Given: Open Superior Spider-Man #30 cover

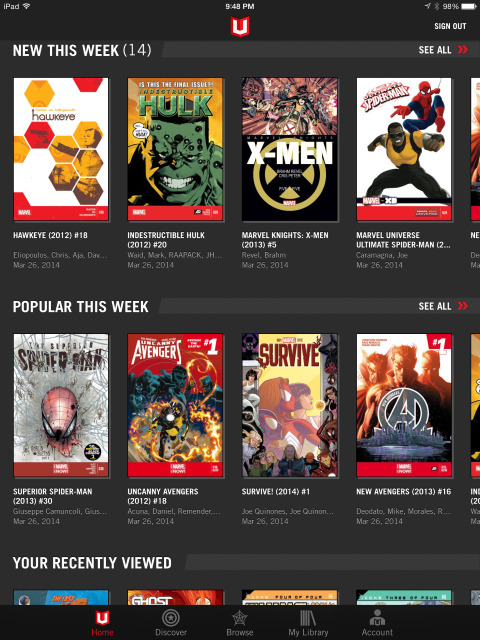Looking at the screenshot, I should 61,405.
